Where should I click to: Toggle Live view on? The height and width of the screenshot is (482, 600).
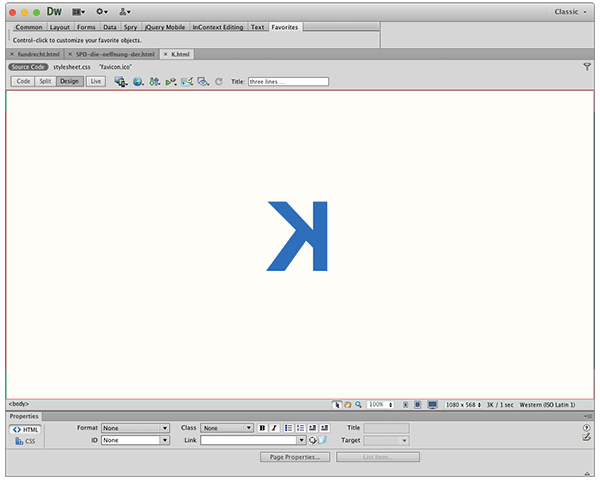96,81
